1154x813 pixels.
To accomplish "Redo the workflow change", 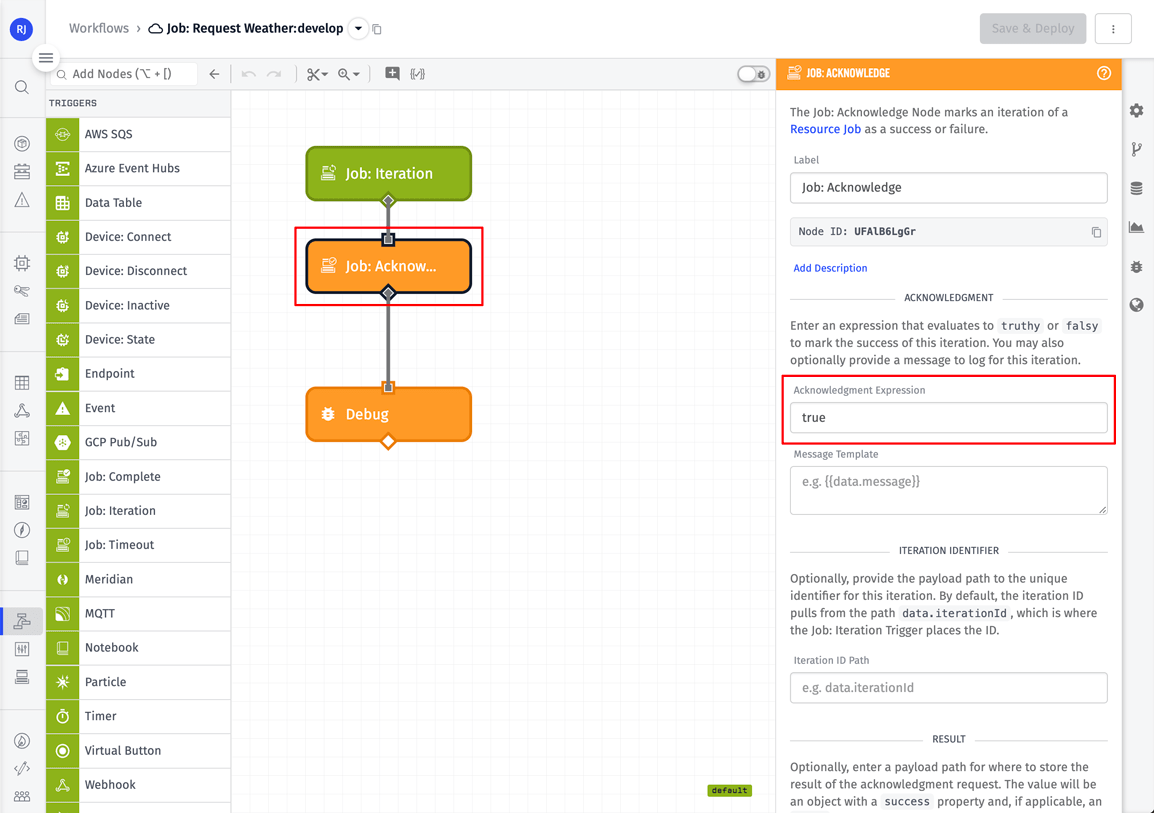I will pos(274,74).
